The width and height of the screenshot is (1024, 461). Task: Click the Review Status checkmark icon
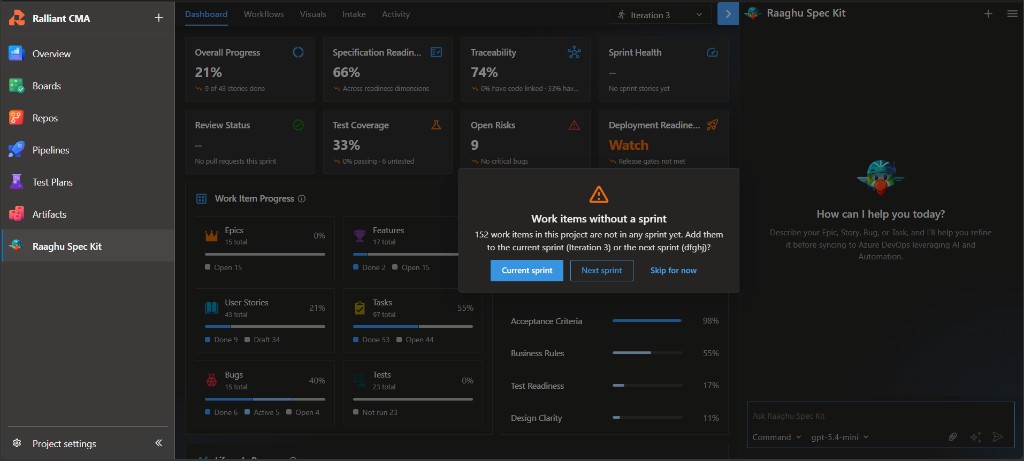298,125
